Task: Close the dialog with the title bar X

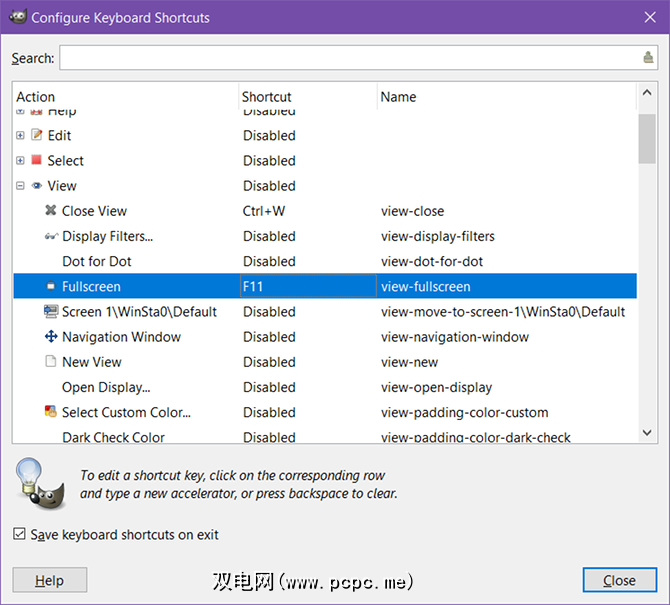Action: [650, 17]
